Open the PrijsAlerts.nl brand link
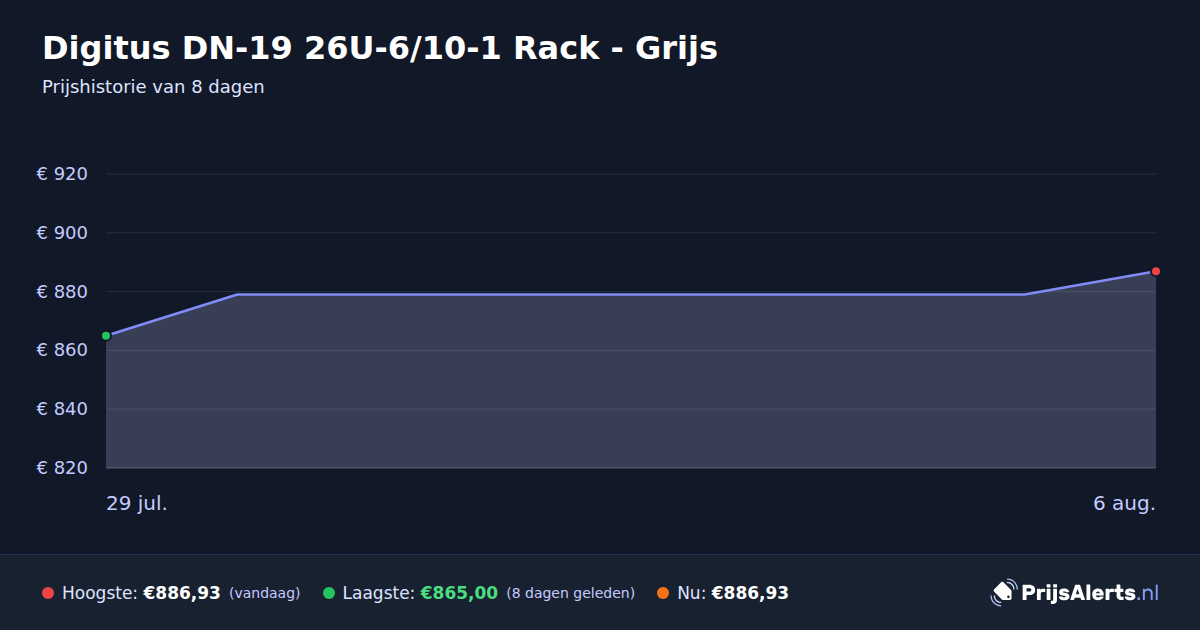 point(1075,592)
